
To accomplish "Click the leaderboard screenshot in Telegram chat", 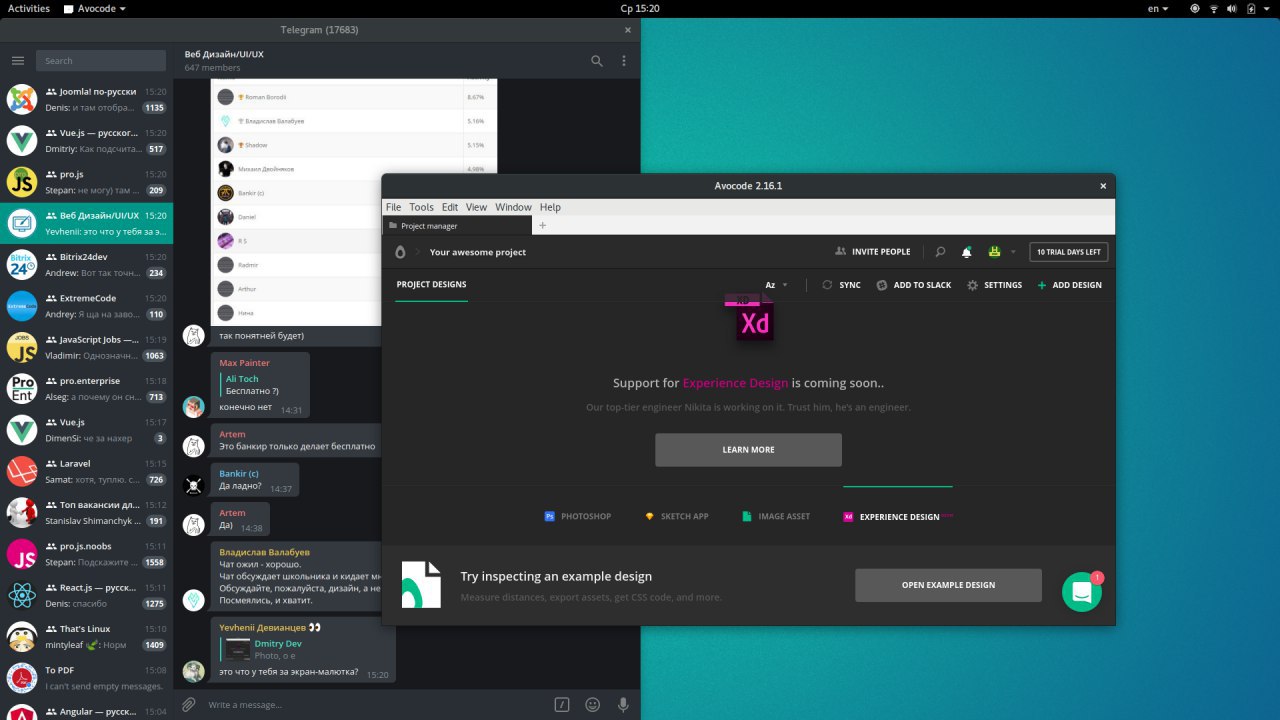I will [x=354, y=201].
